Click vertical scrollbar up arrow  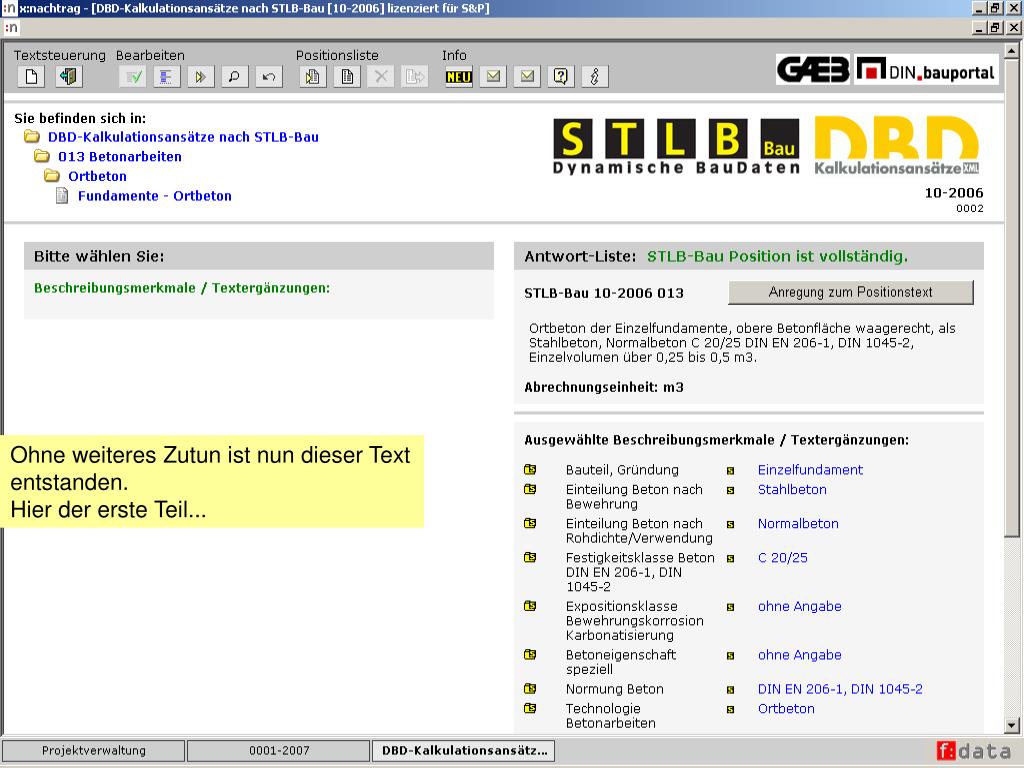(x=1012, y=50)
